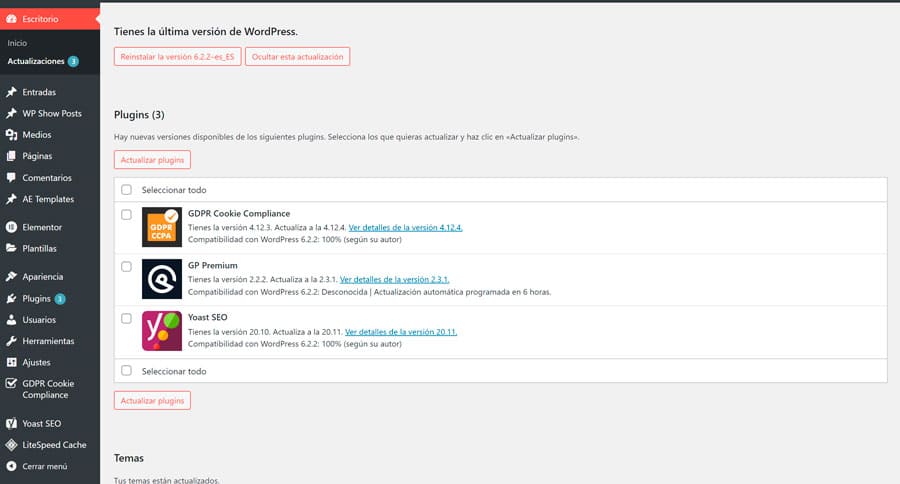Click the Usuarios person icon
This screenshot has height=484, width=900.
click(11, 320)
